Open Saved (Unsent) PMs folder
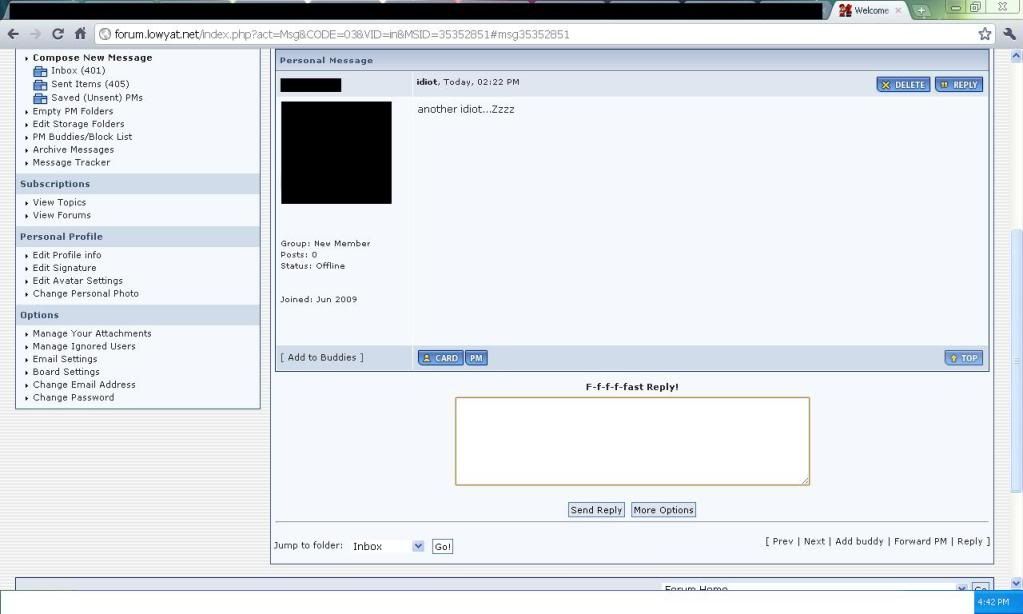The width and height of the screenshot is (1023, 614). click(x=96, y=97)
